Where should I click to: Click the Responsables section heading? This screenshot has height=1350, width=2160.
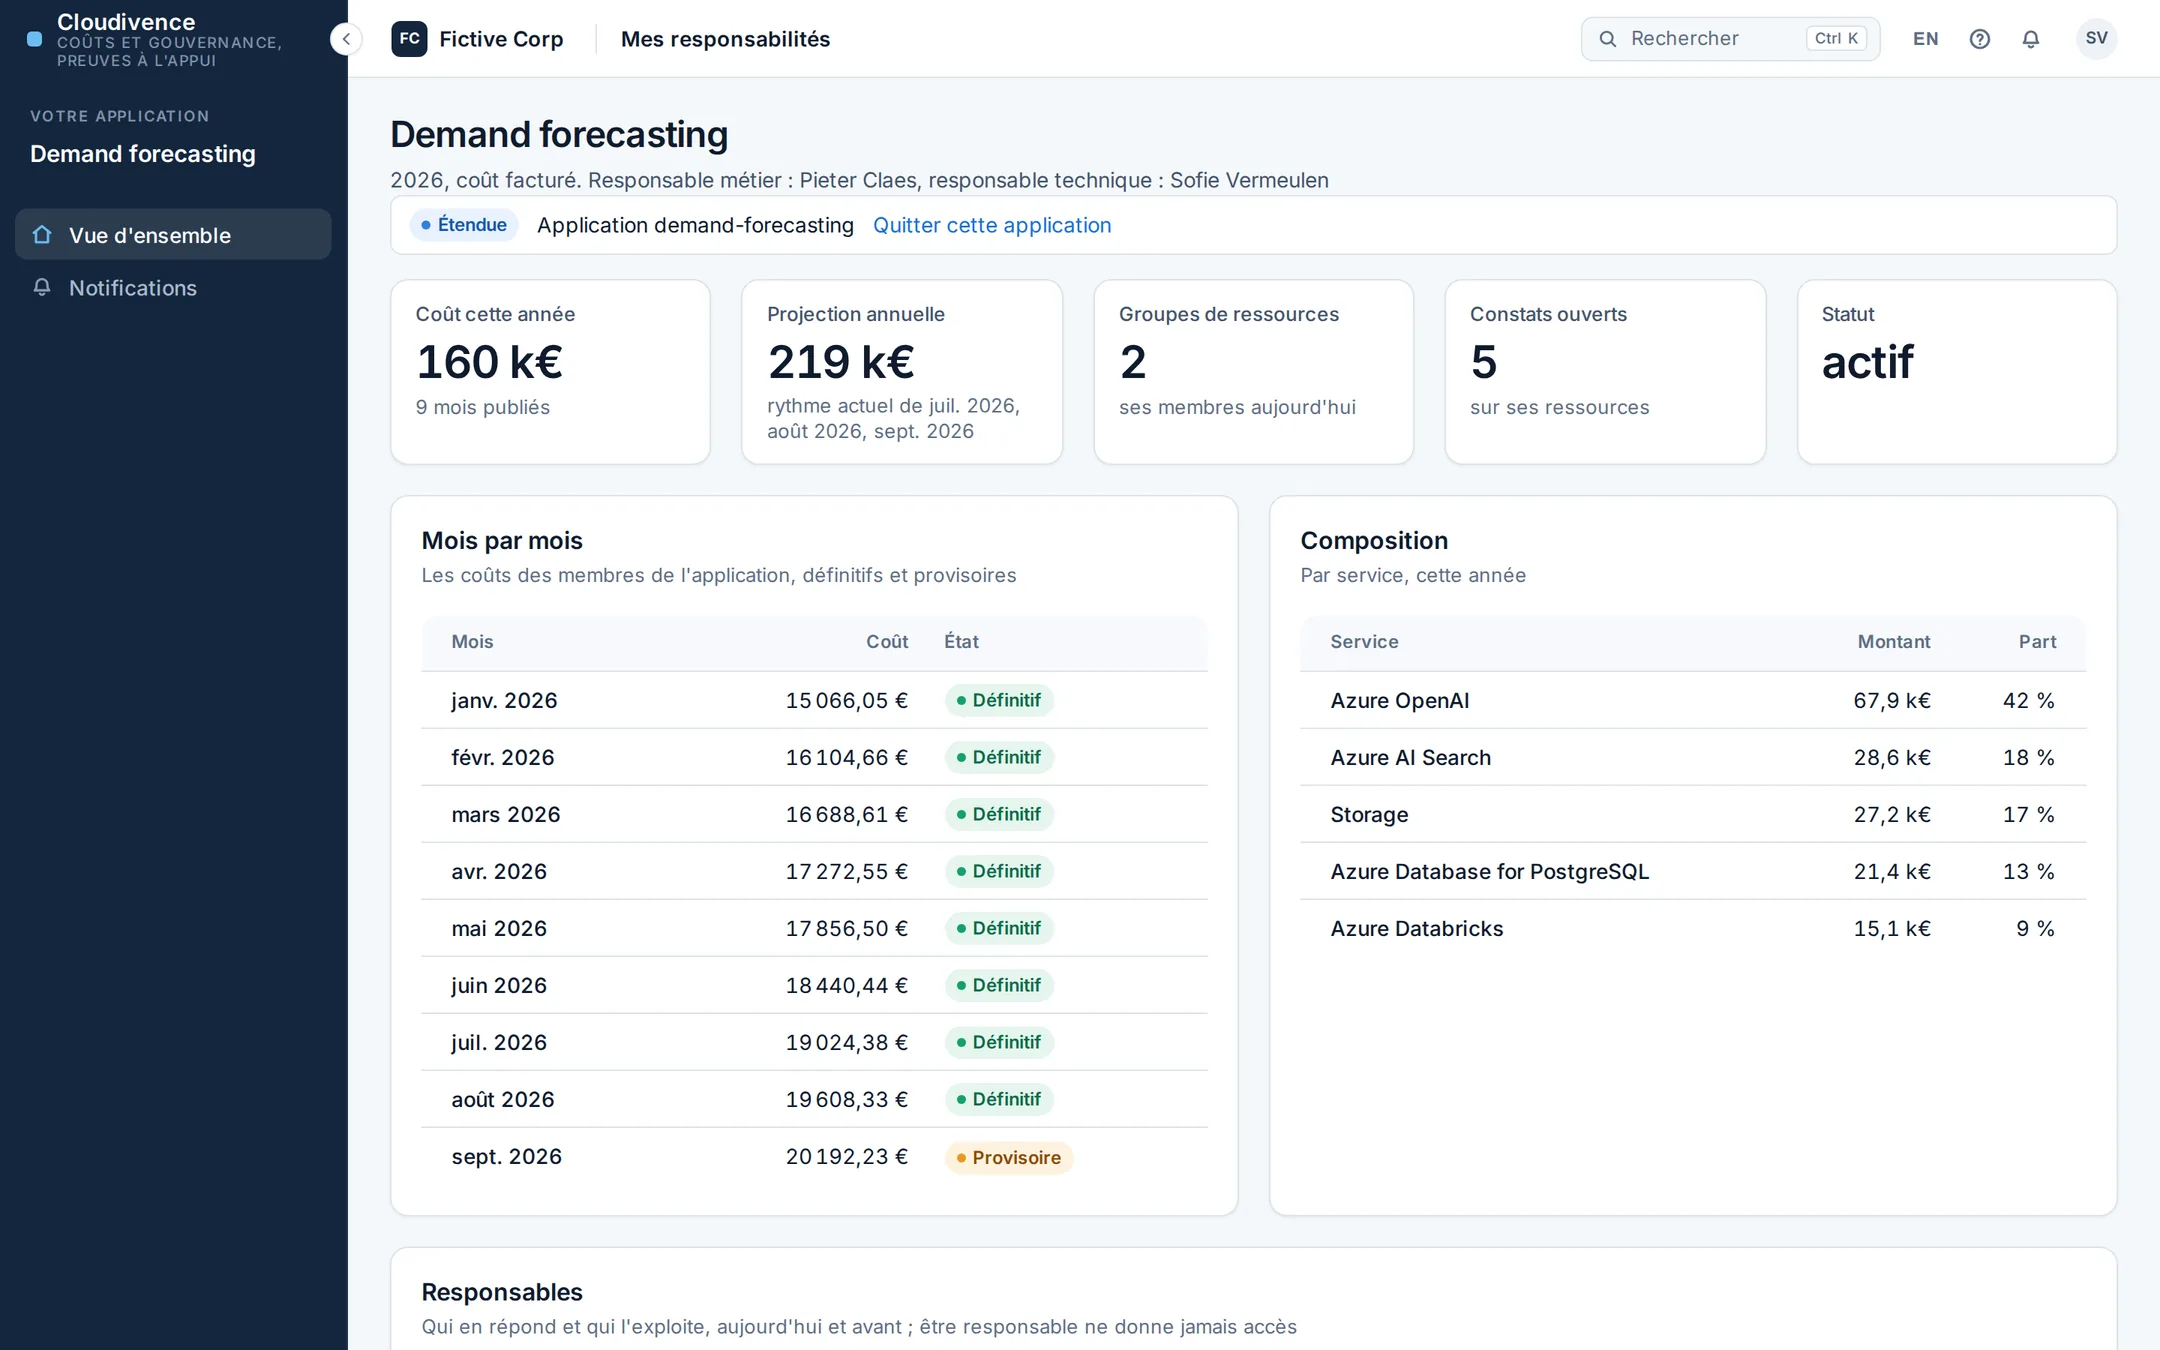coord(502,1292)
